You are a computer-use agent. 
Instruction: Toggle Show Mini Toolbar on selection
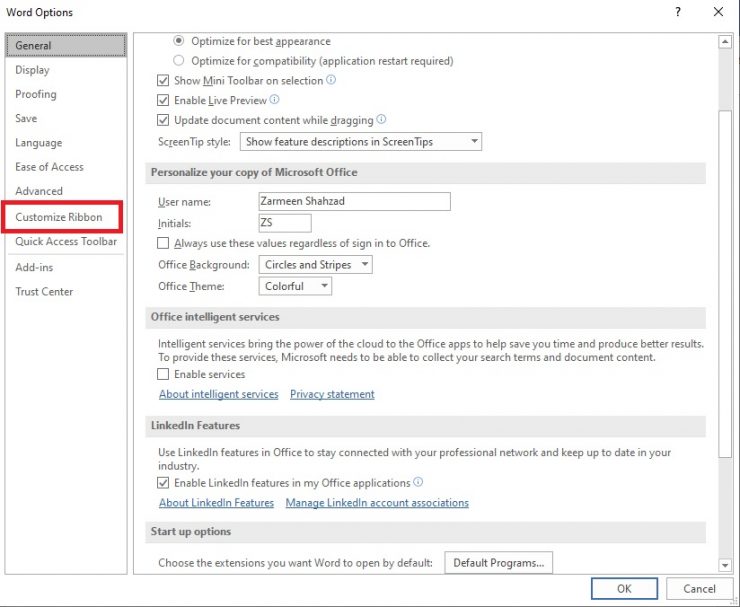[x=163, y=81]
